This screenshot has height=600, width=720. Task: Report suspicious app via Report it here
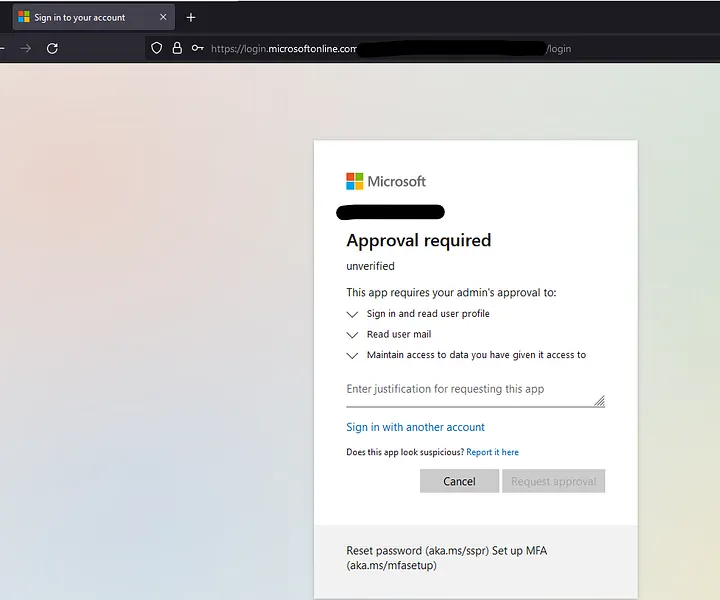(x=492, y=452)
